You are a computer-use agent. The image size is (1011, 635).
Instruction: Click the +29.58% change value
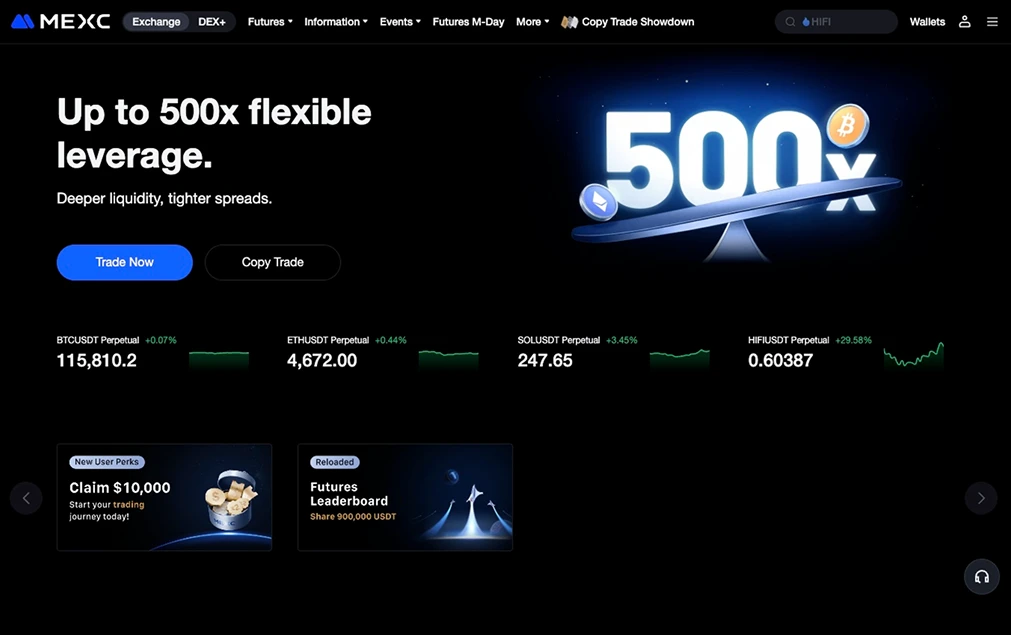coord(853,340)
